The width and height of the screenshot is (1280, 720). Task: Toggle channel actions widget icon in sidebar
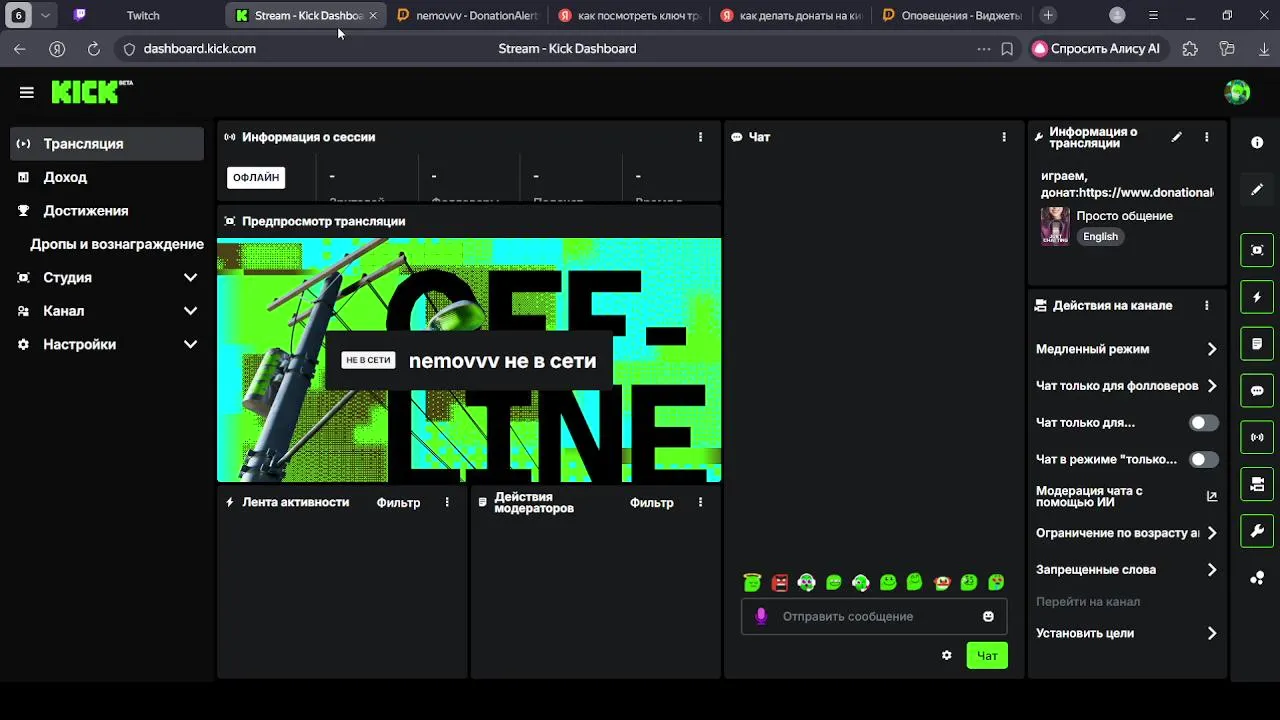(1257, 484)
